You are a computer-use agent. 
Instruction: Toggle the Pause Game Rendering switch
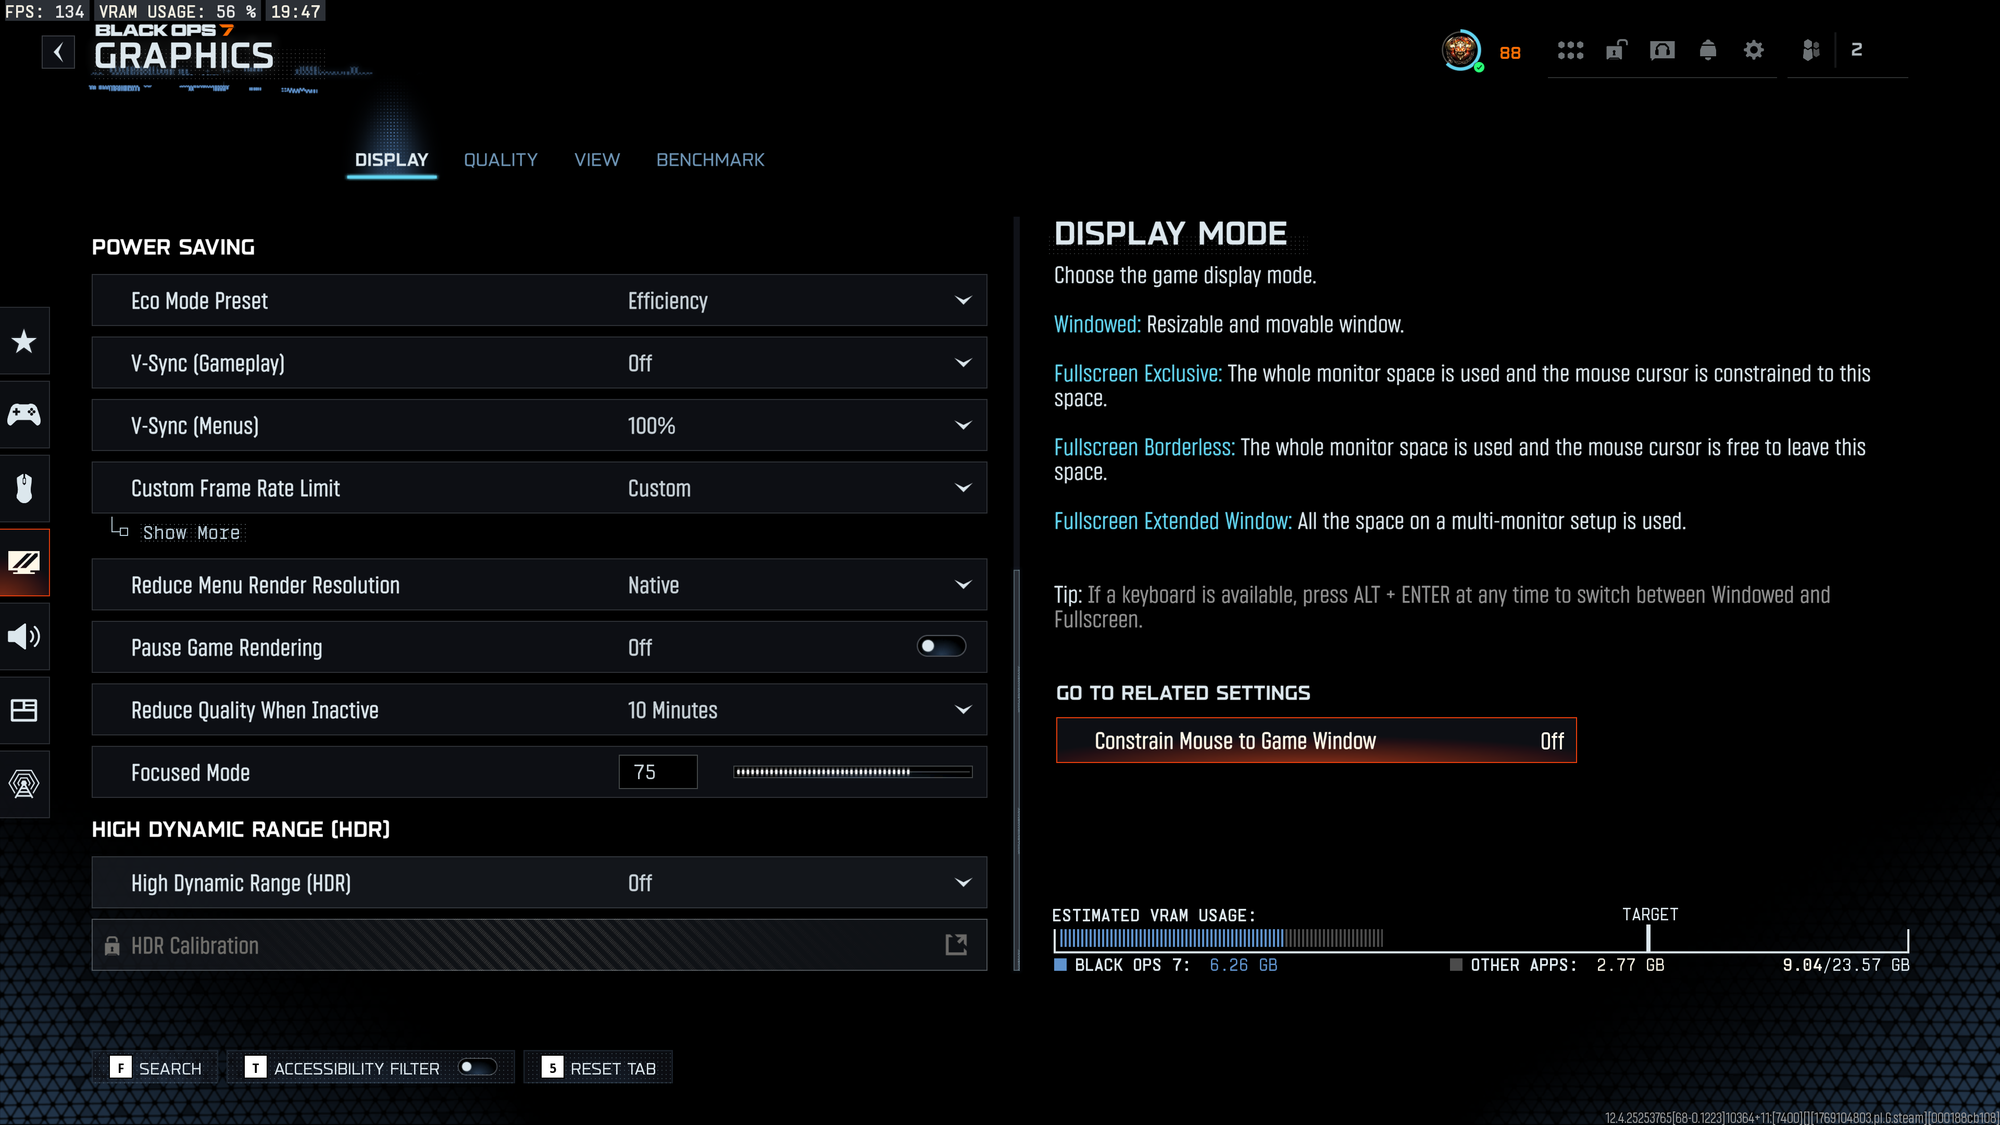click(x=941, y=647)
